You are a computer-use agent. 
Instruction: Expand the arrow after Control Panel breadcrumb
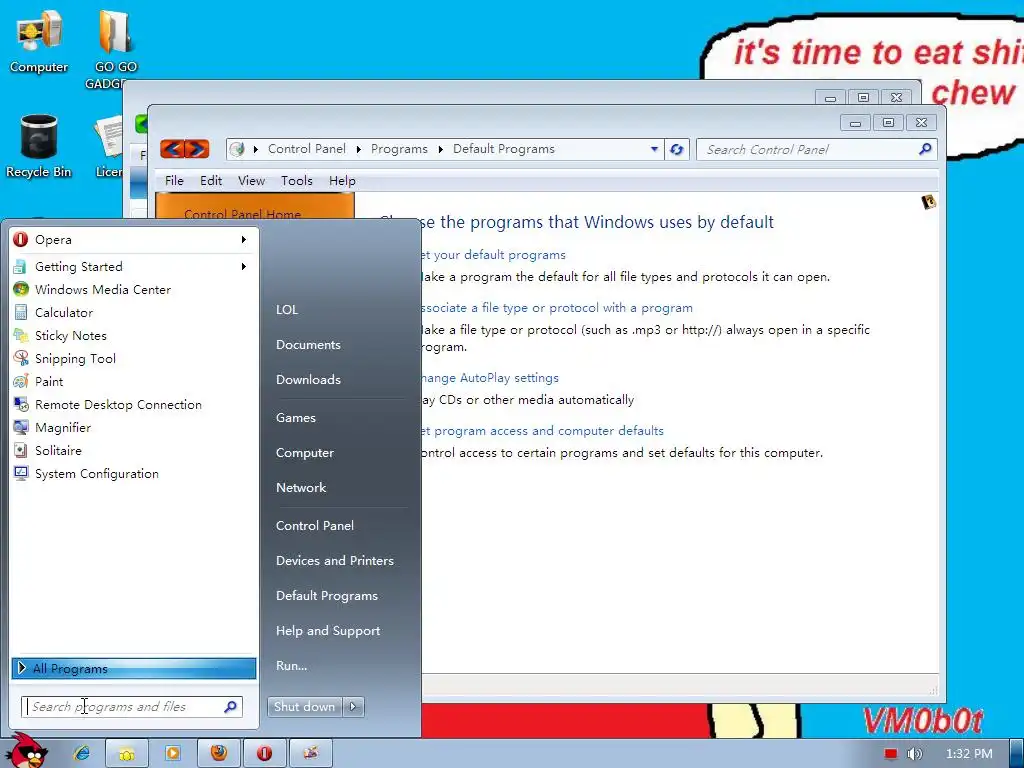359,150
